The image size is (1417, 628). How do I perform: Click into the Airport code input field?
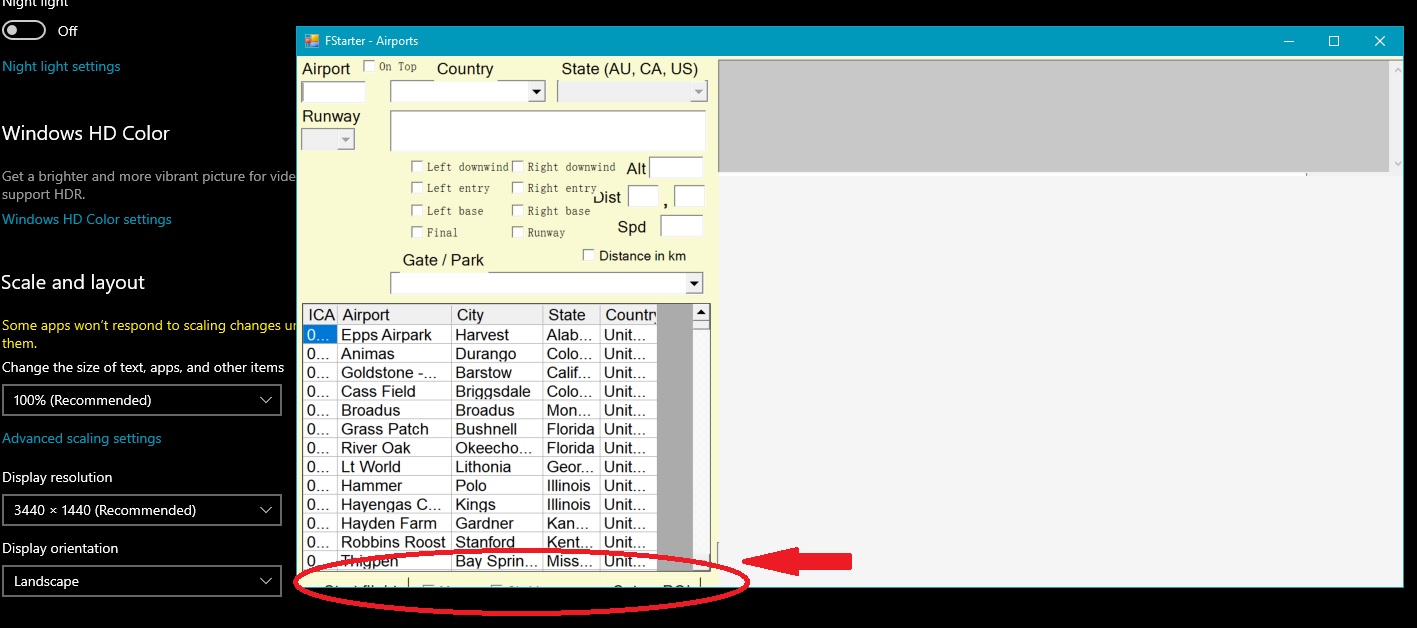[333, 92]
